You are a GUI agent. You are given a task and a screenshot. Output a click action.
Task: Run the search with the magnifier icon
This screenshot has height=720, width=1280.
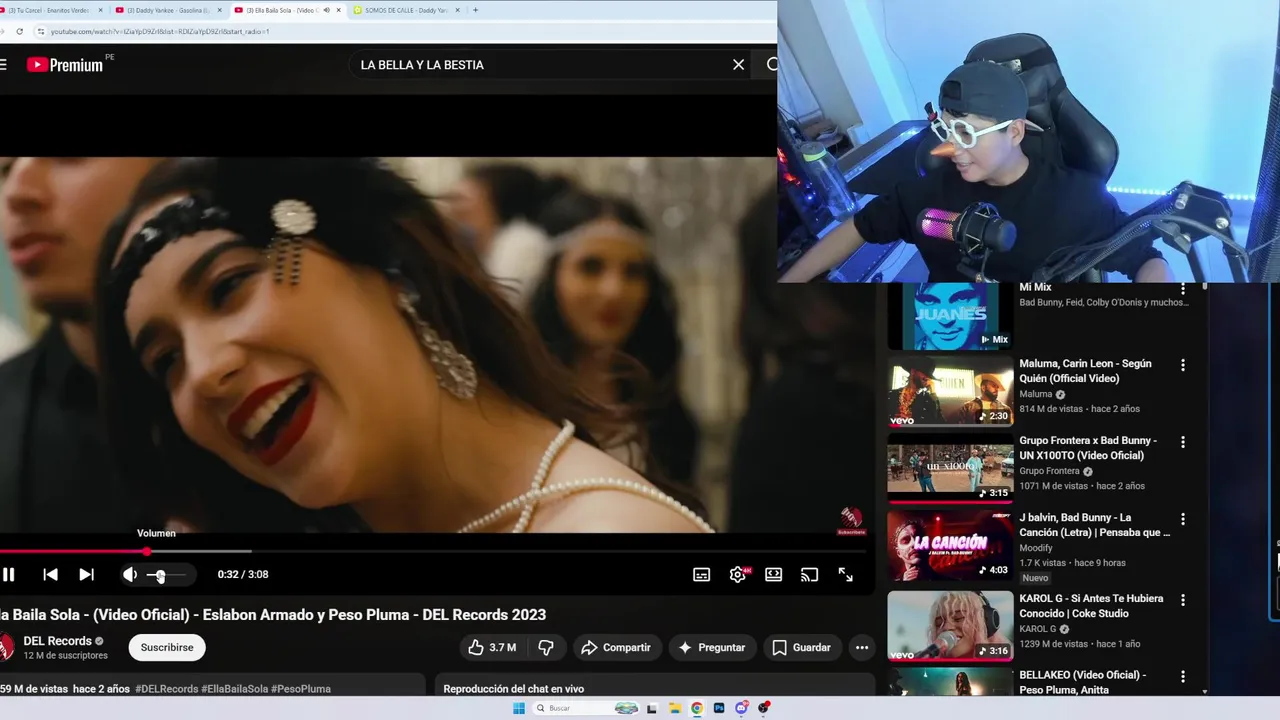(x=772, y=64)
